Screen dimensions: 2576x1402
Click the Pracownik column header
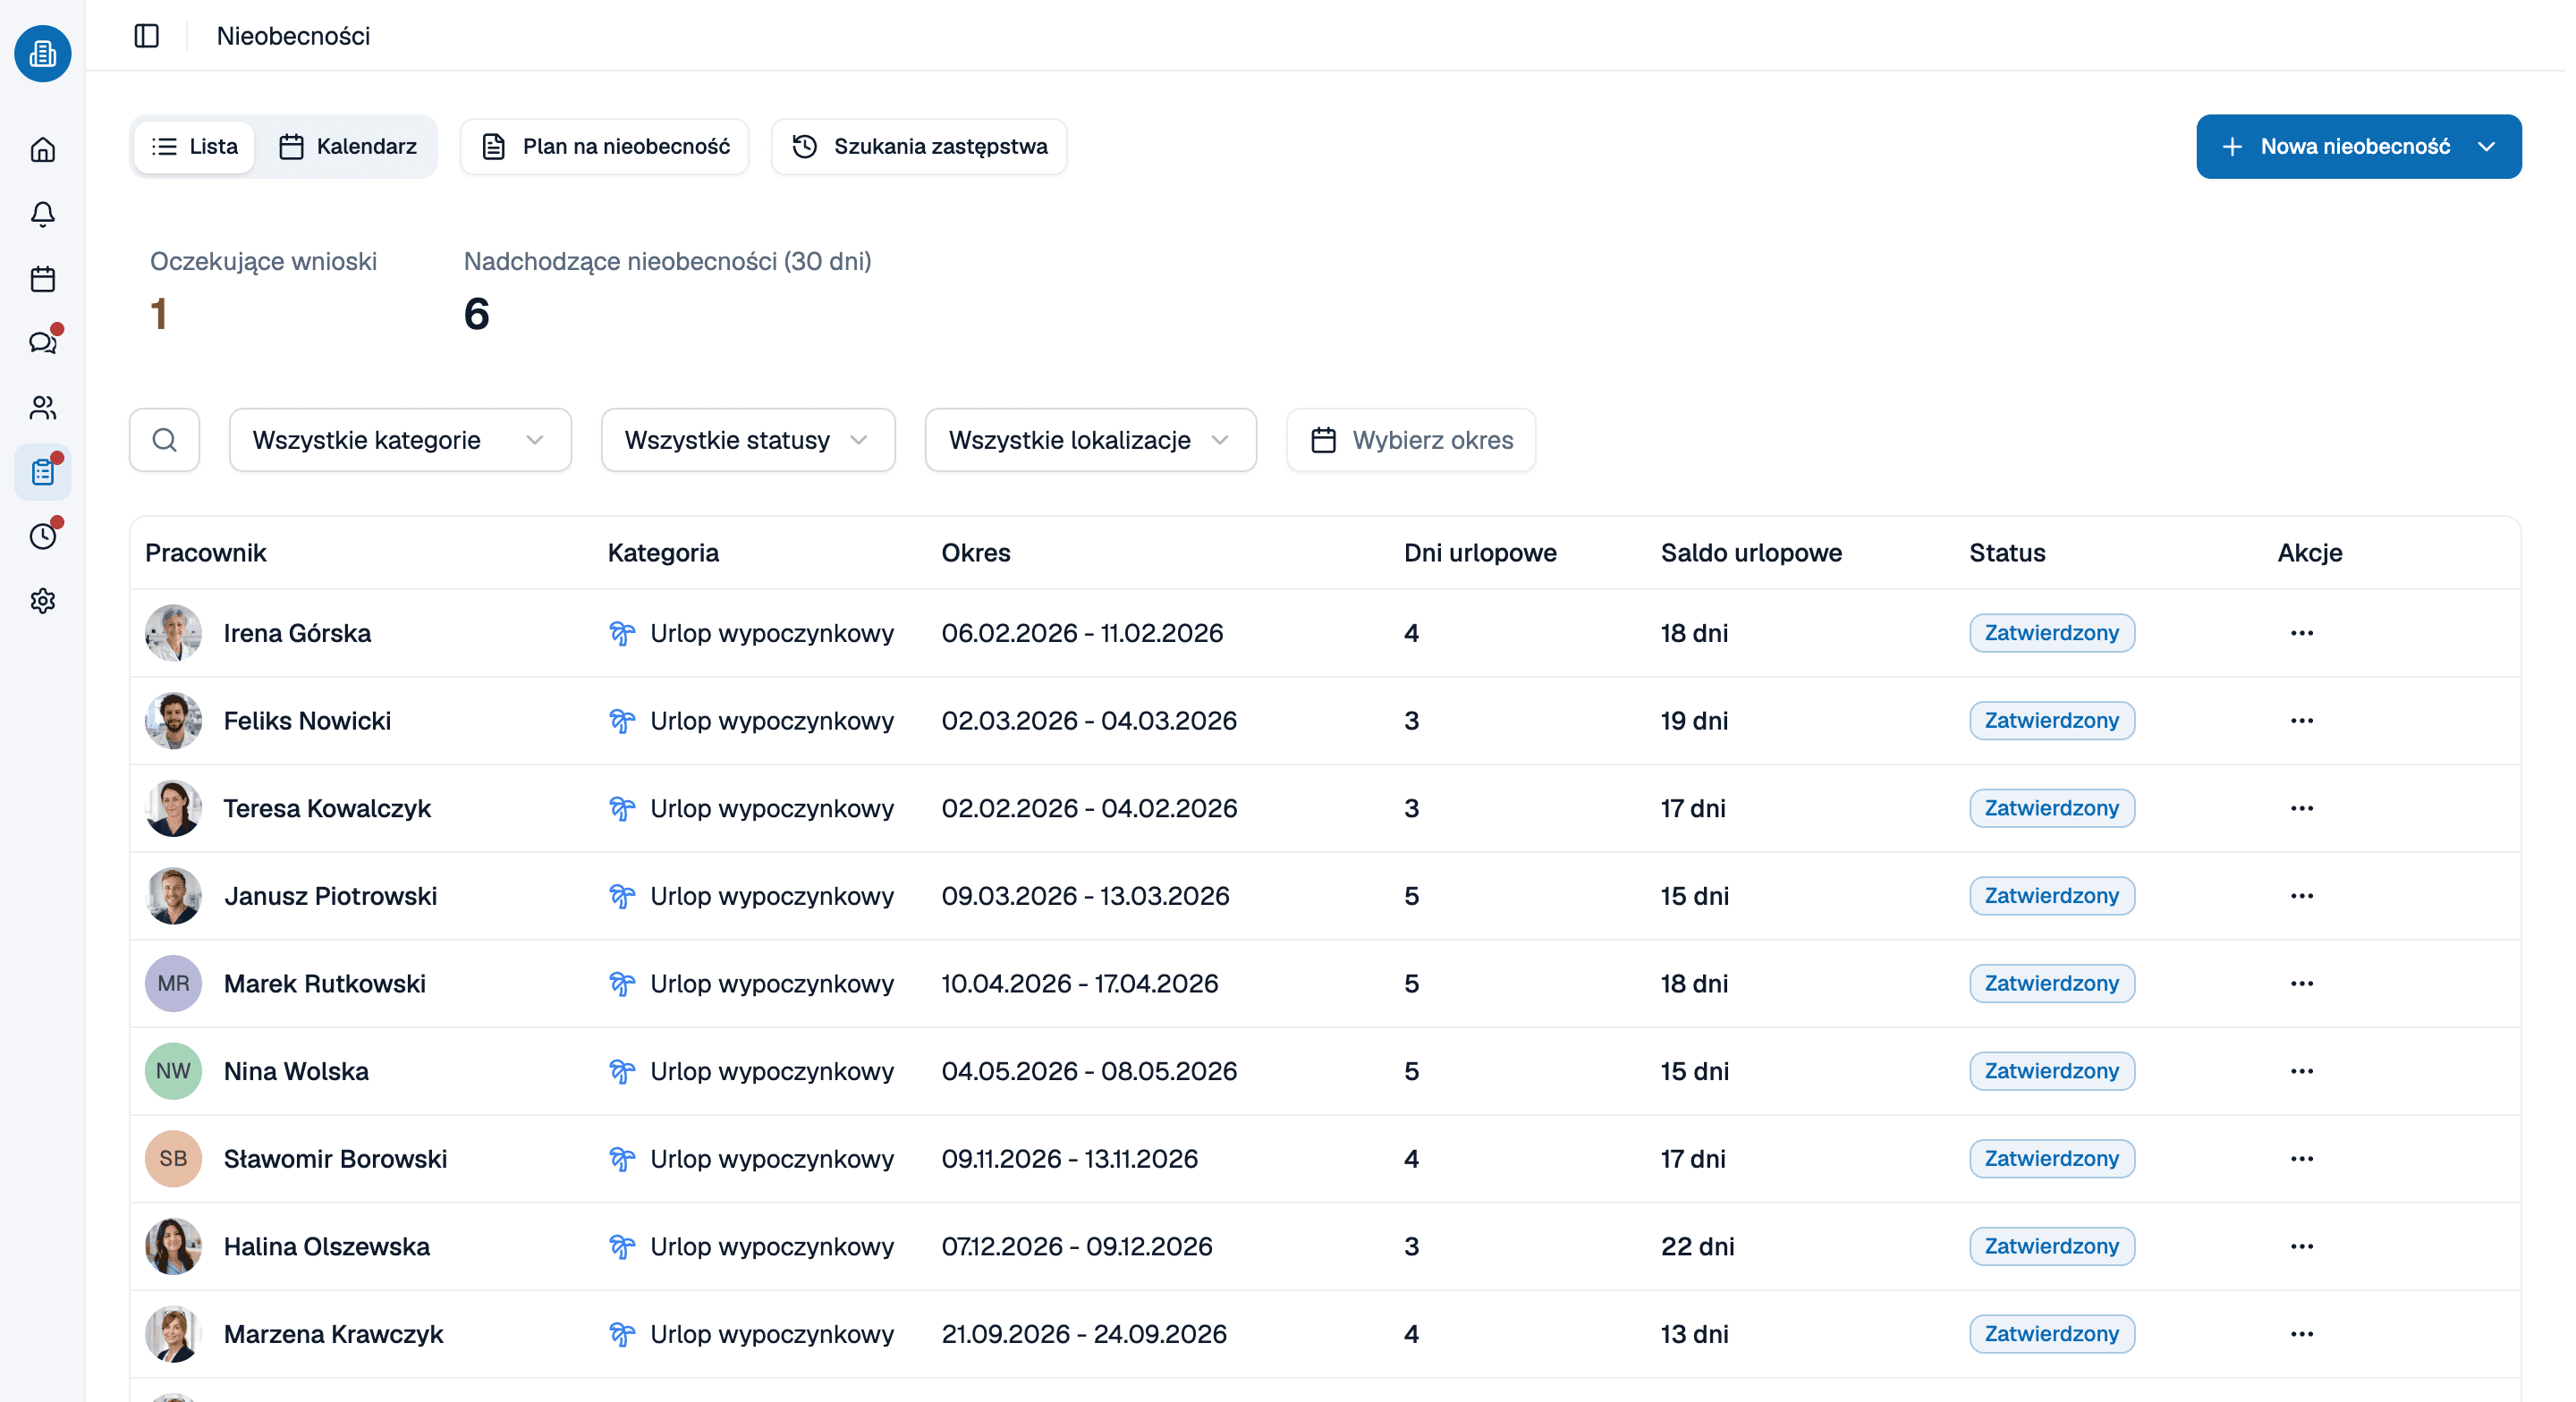coord(205,553)
